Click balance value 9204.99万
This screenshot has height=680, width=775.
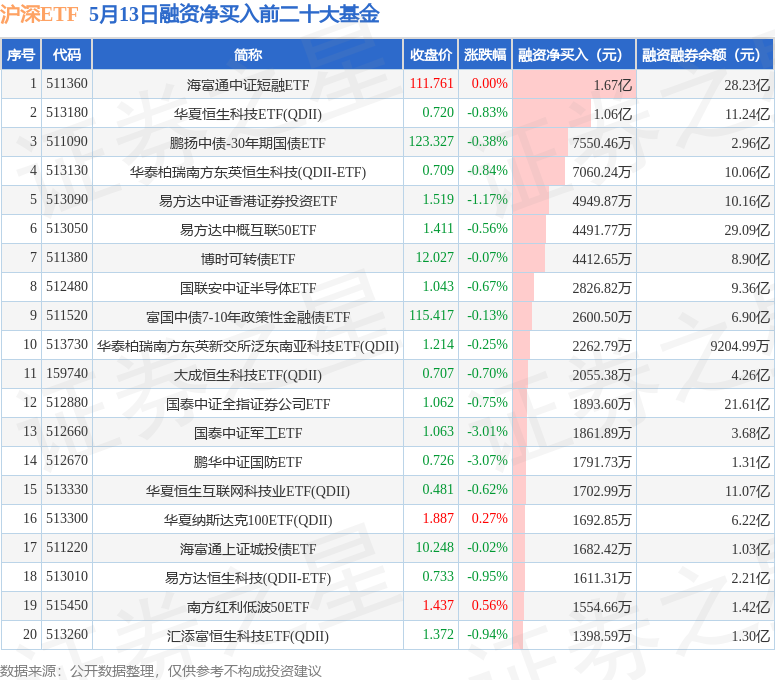pyautogui.click(x=740, y=346)
